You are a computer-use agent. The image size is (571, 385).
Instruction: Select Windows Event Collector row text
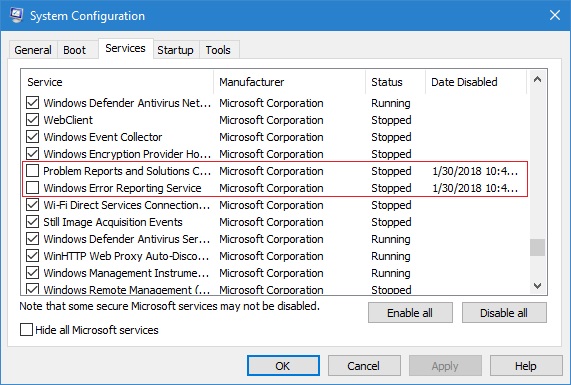click(x=103, y=137)
